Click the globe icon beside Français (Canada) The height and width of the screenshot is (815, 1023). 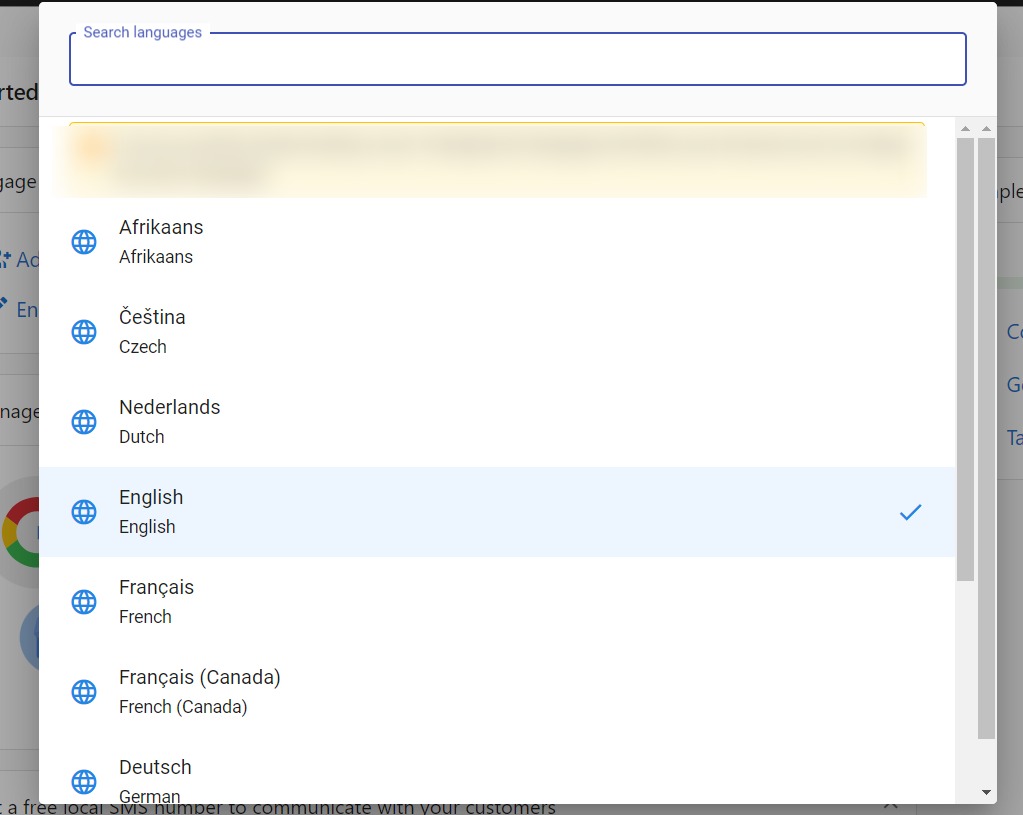(x=84, y=691)
